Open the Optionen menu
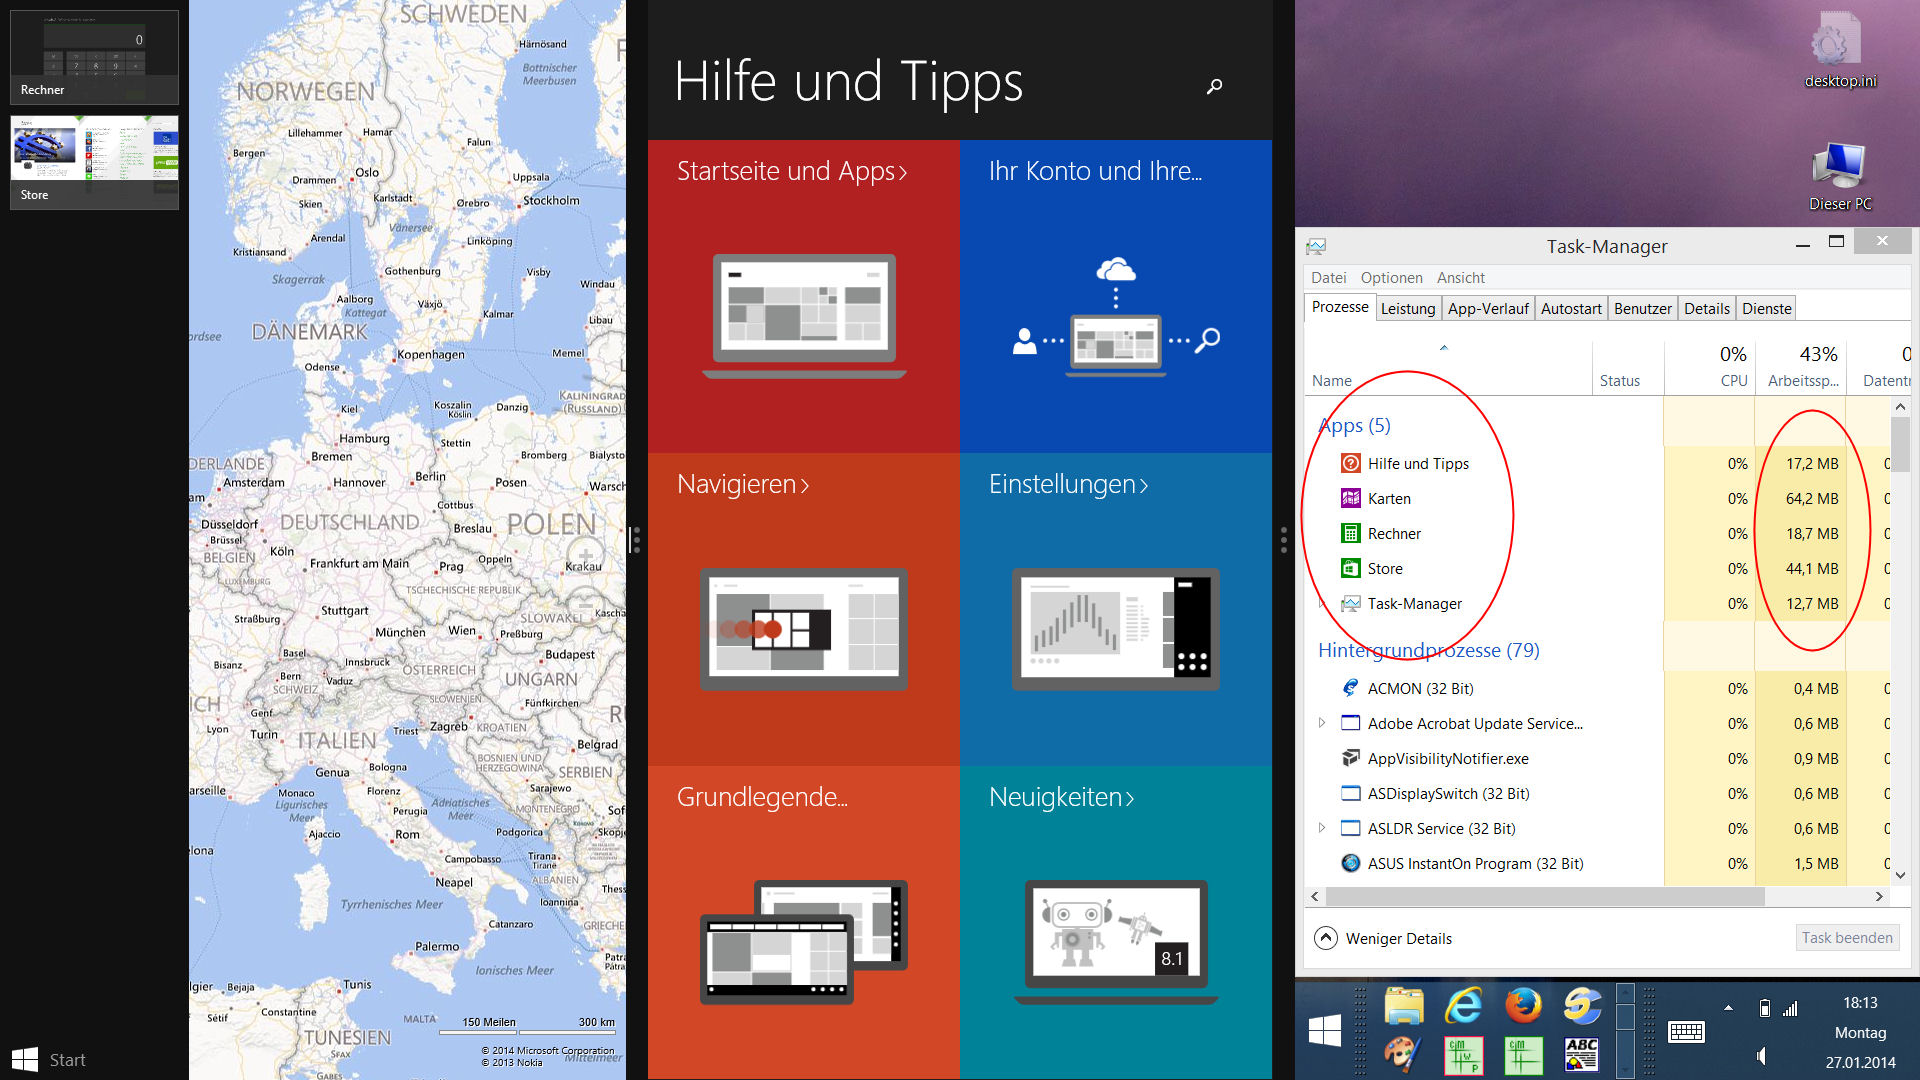The height and width of the screenshot is (1080, 1920). tap(1391, 278)
